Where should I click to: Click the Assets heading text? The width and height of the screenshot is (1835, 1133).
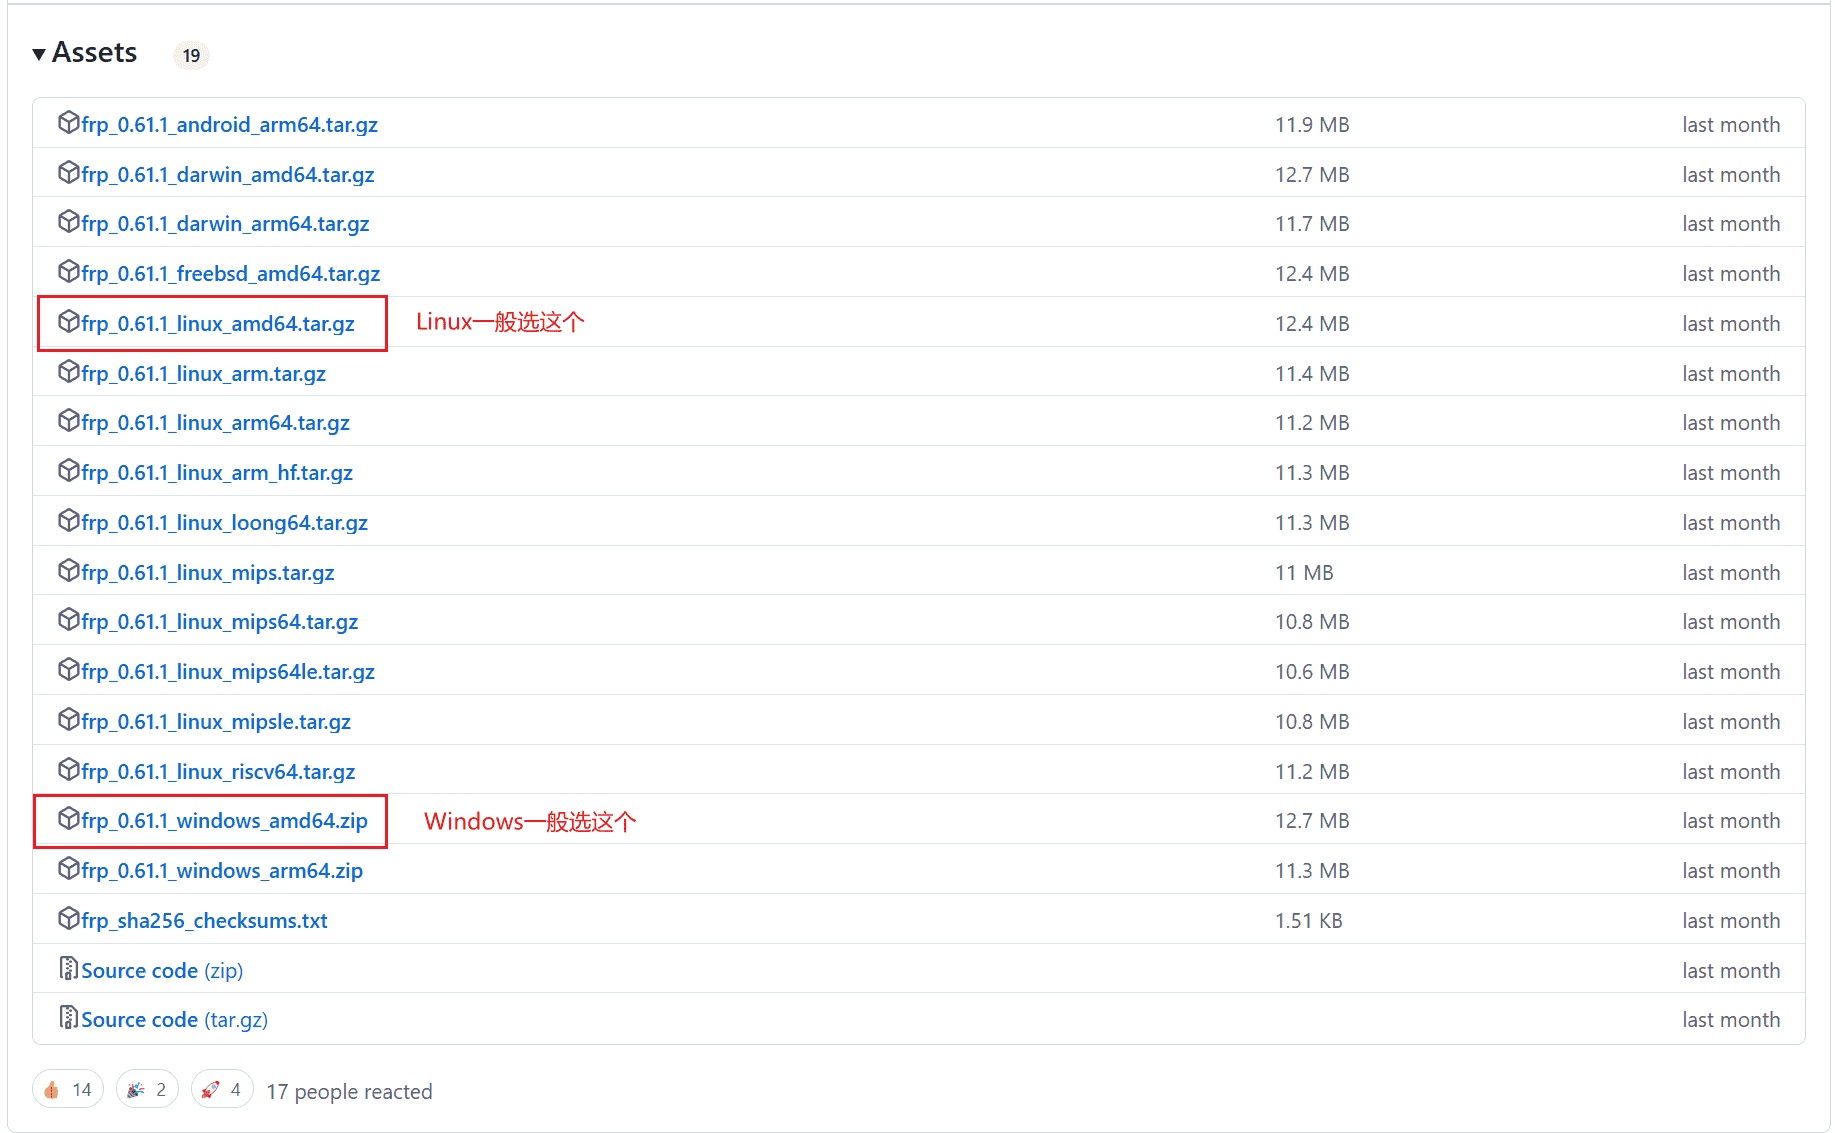tap(94, 53)
